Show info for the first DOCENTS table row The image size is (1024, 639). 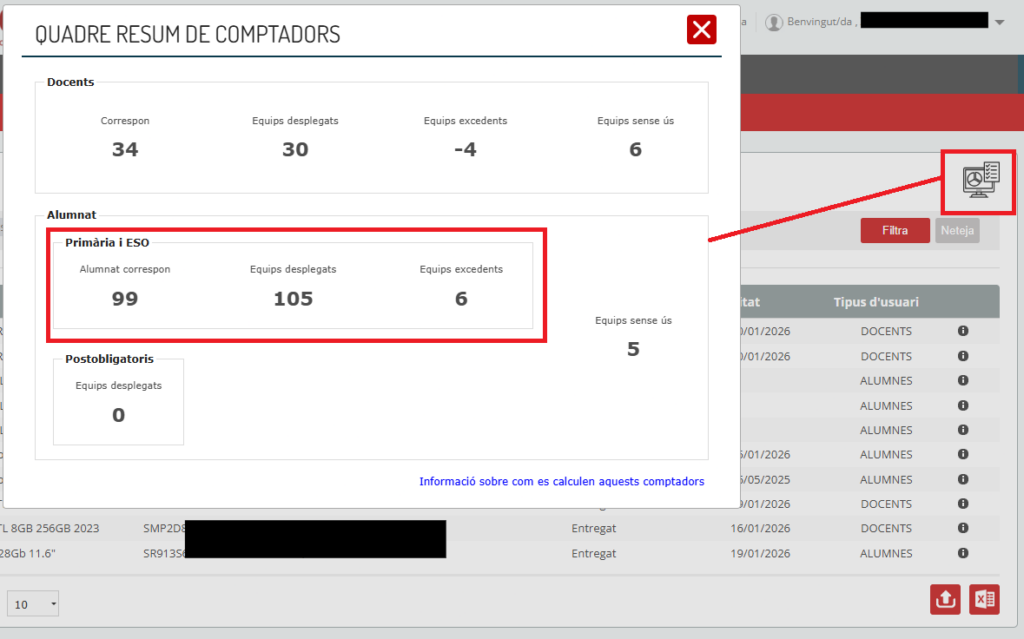(963, 330)
